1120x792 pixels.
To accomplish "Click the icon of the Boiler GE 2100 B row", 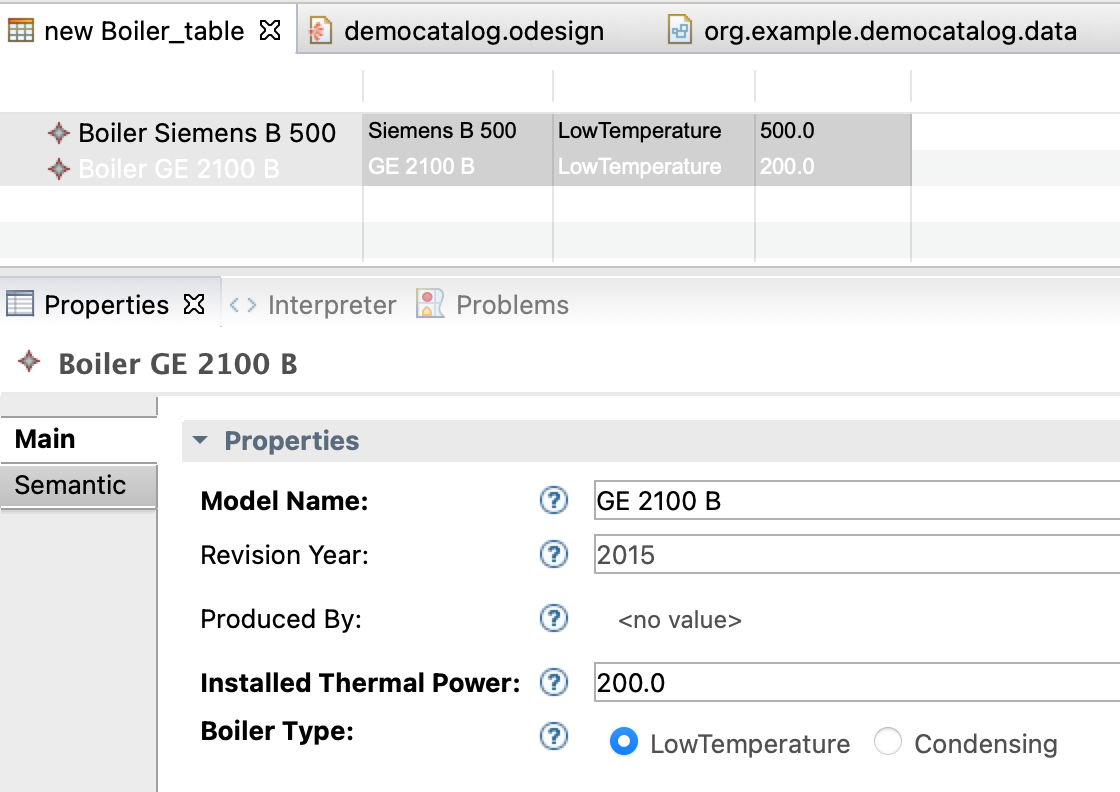I will [x=59, y=169].
